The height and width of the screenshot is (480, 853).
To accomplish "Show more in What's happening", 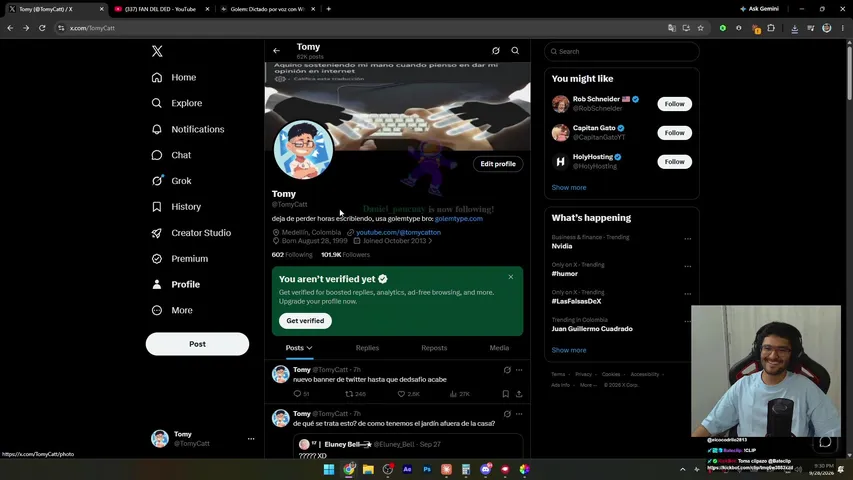I will (x=568, y=350).
